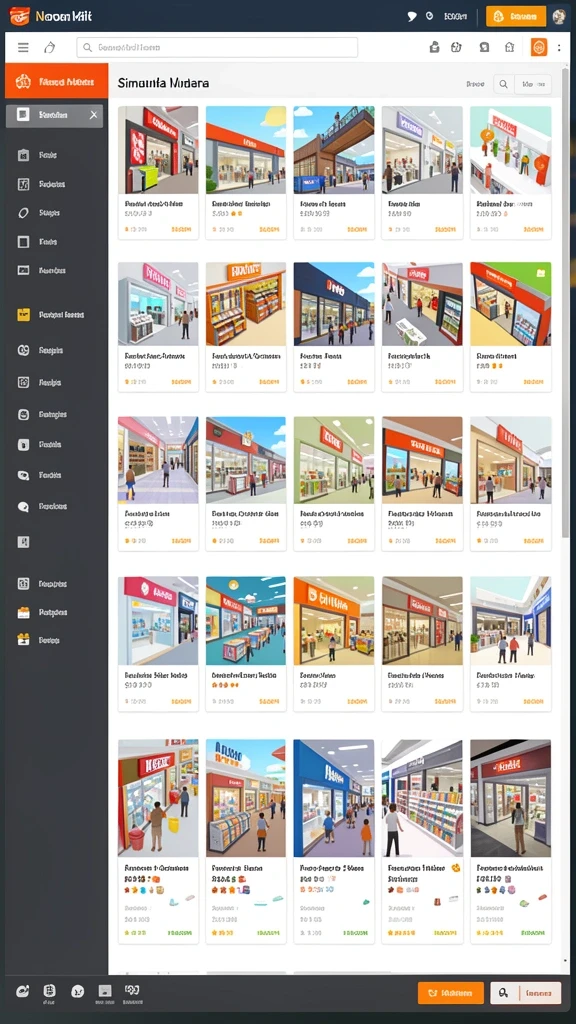Open the teal-floored mall thumbnail

click(x=246, y=620)
